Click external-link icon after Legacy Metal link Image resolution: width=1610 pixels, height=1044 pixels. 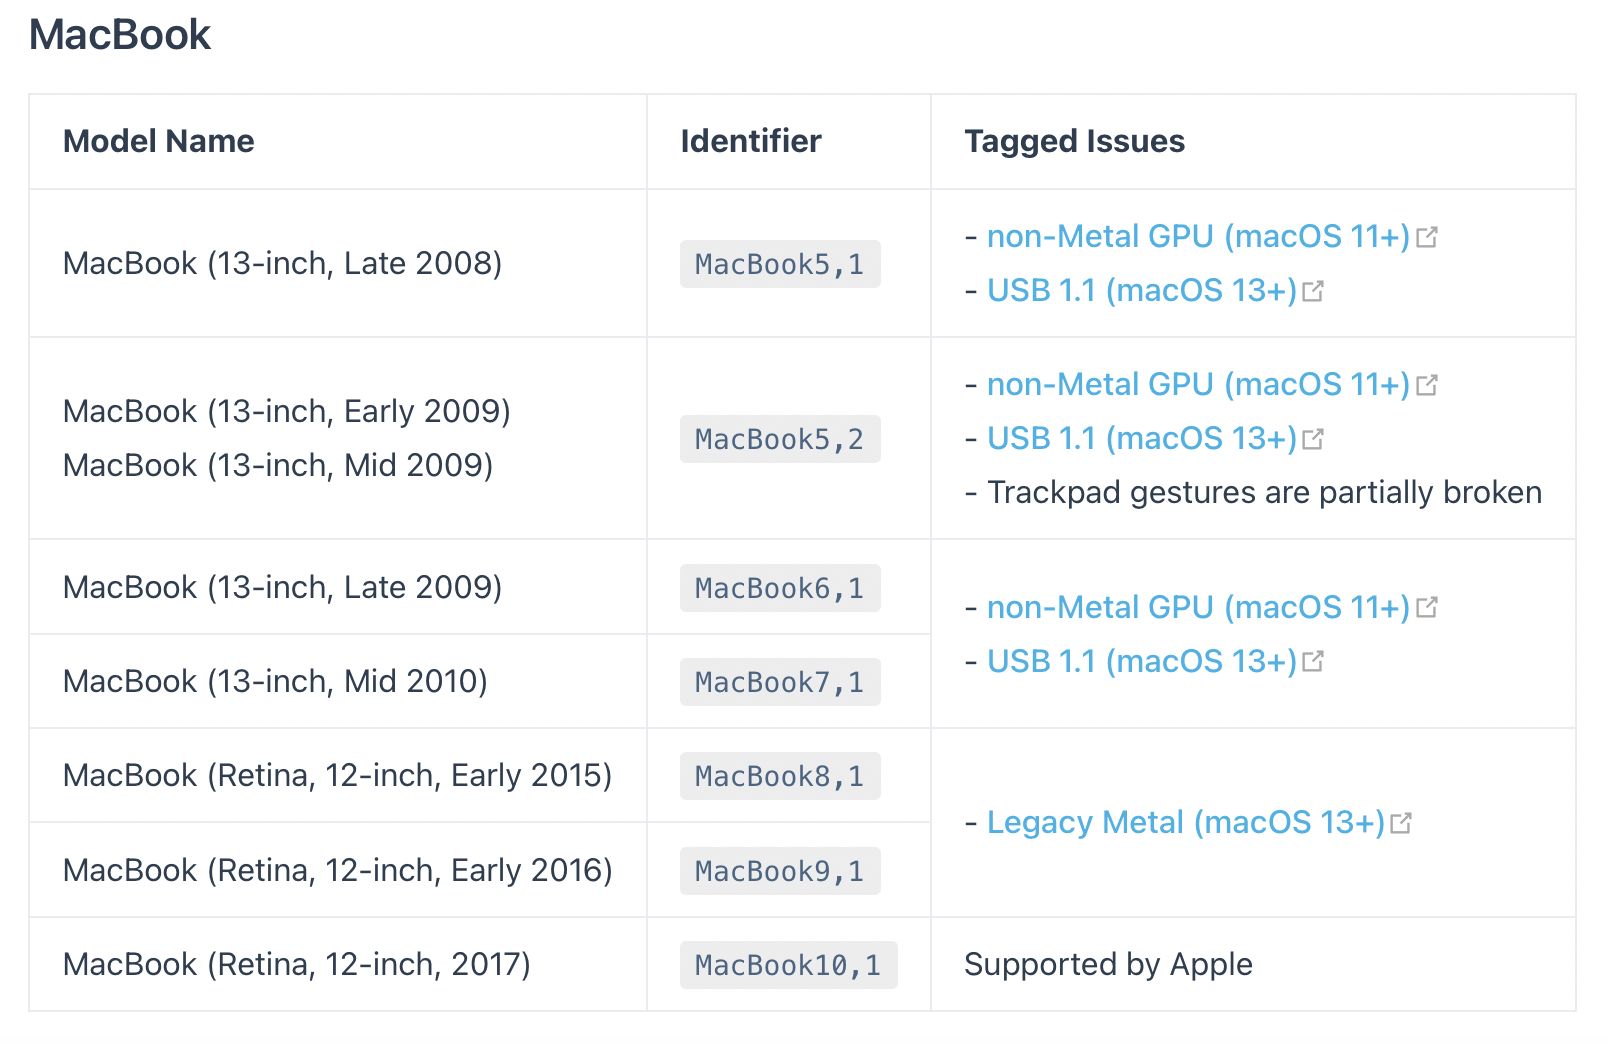pyautogui.click(x=1401, y=824)
